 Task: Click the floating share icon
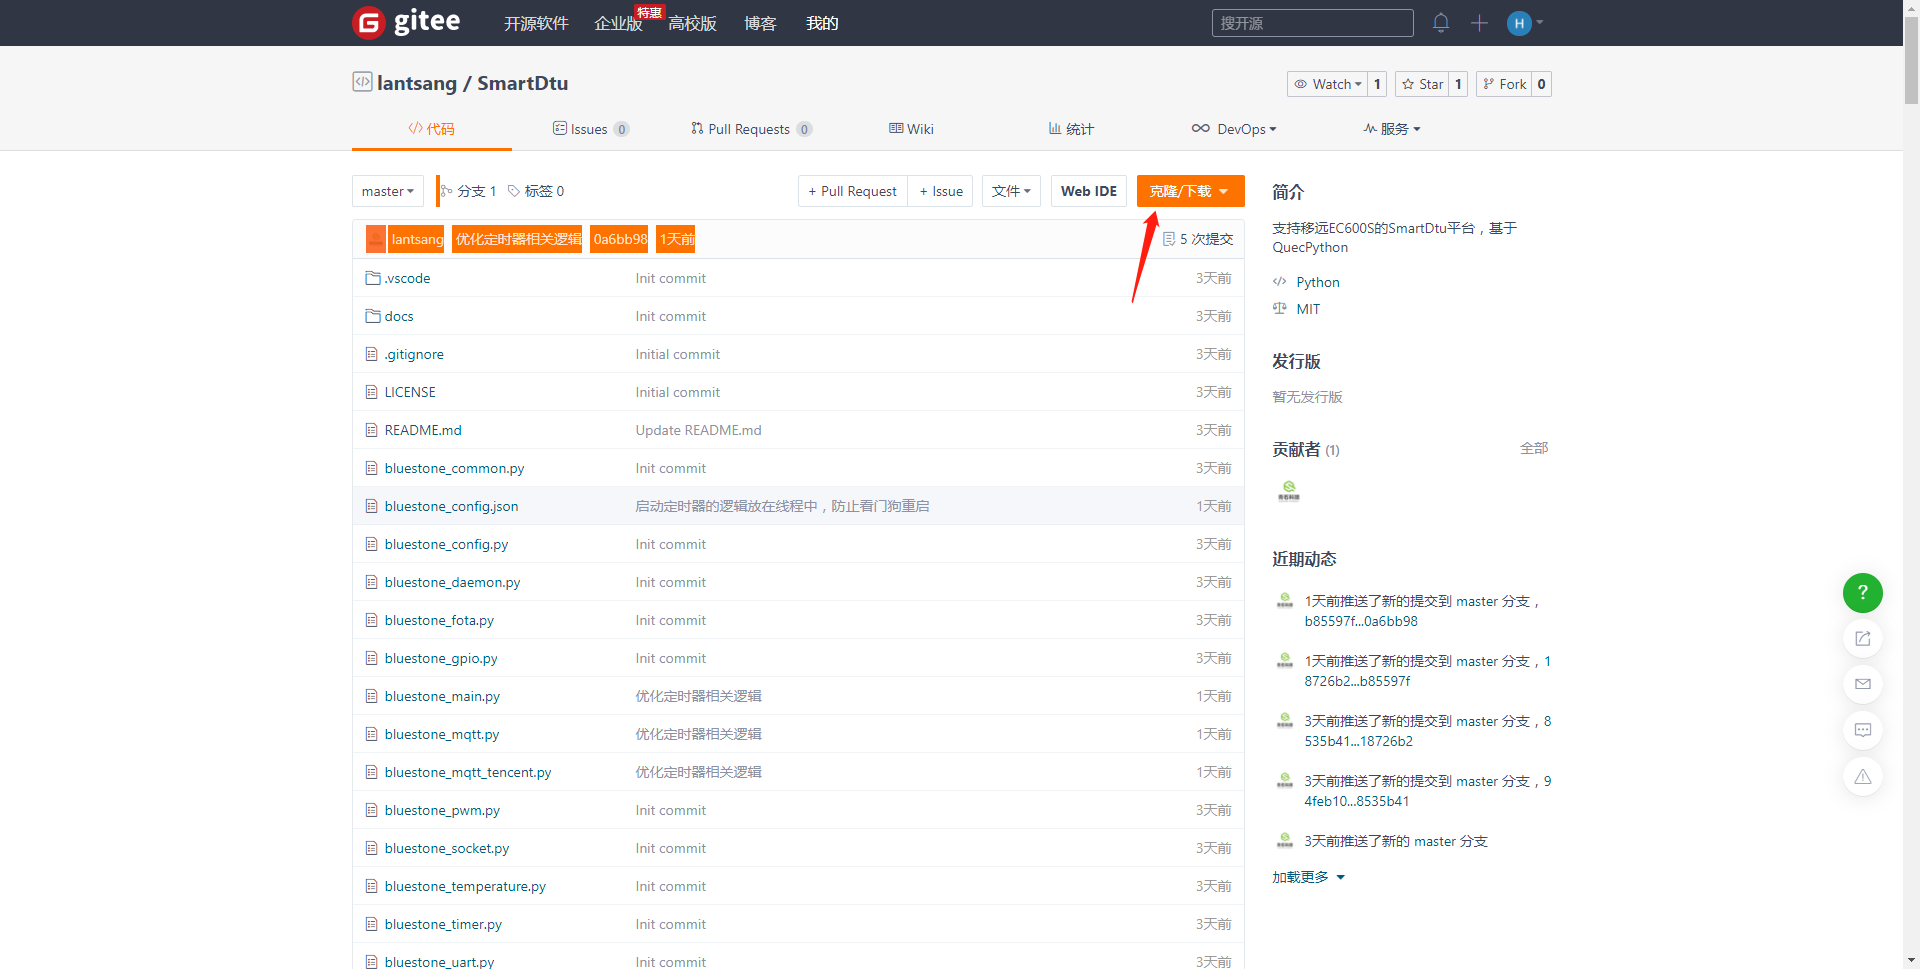pos(1862,639)
